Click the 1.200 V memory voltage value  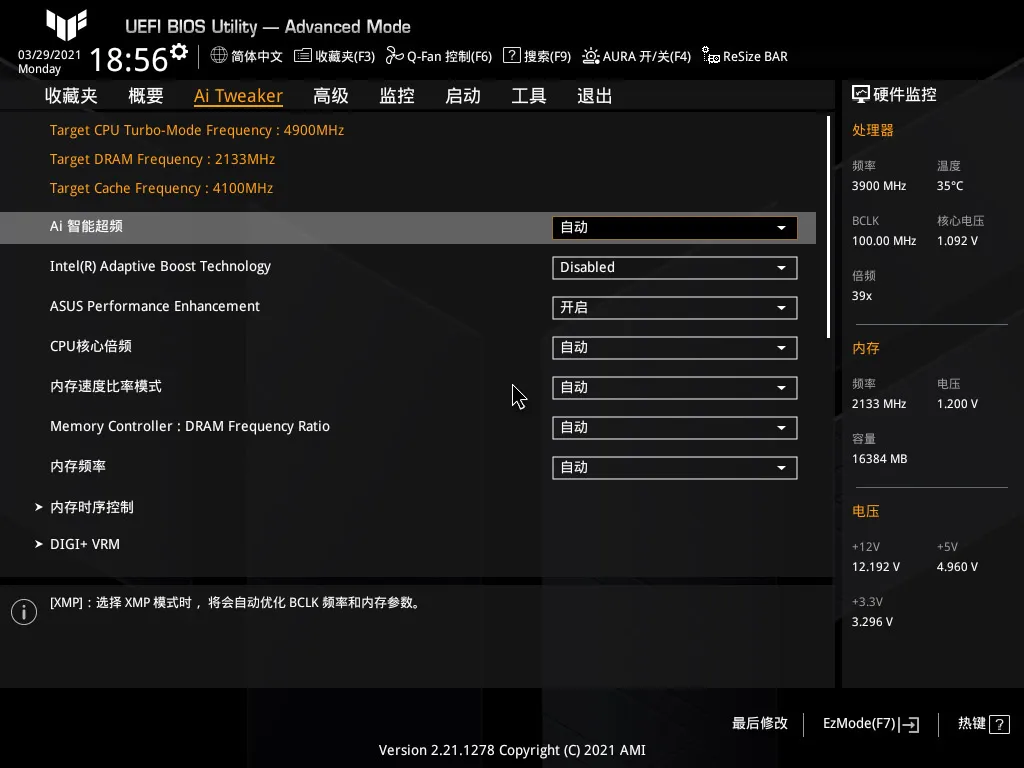[x=957, y=404]
